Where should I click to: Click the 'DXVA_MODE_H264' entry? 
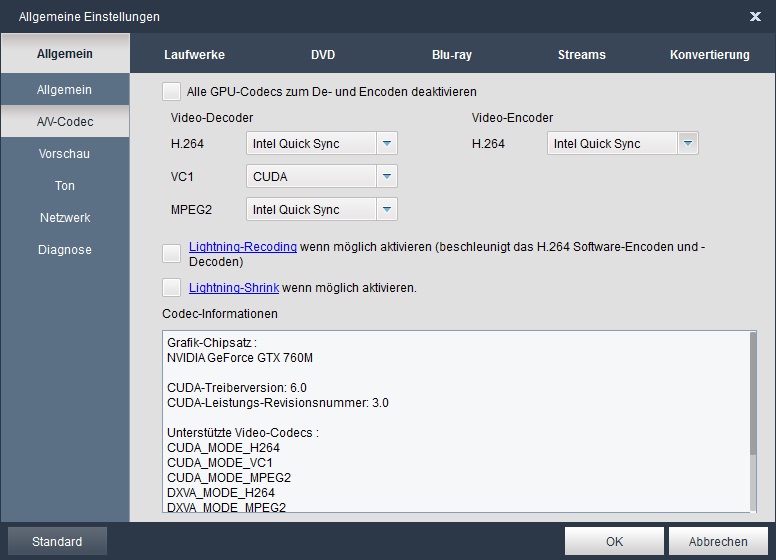point(221,493)
